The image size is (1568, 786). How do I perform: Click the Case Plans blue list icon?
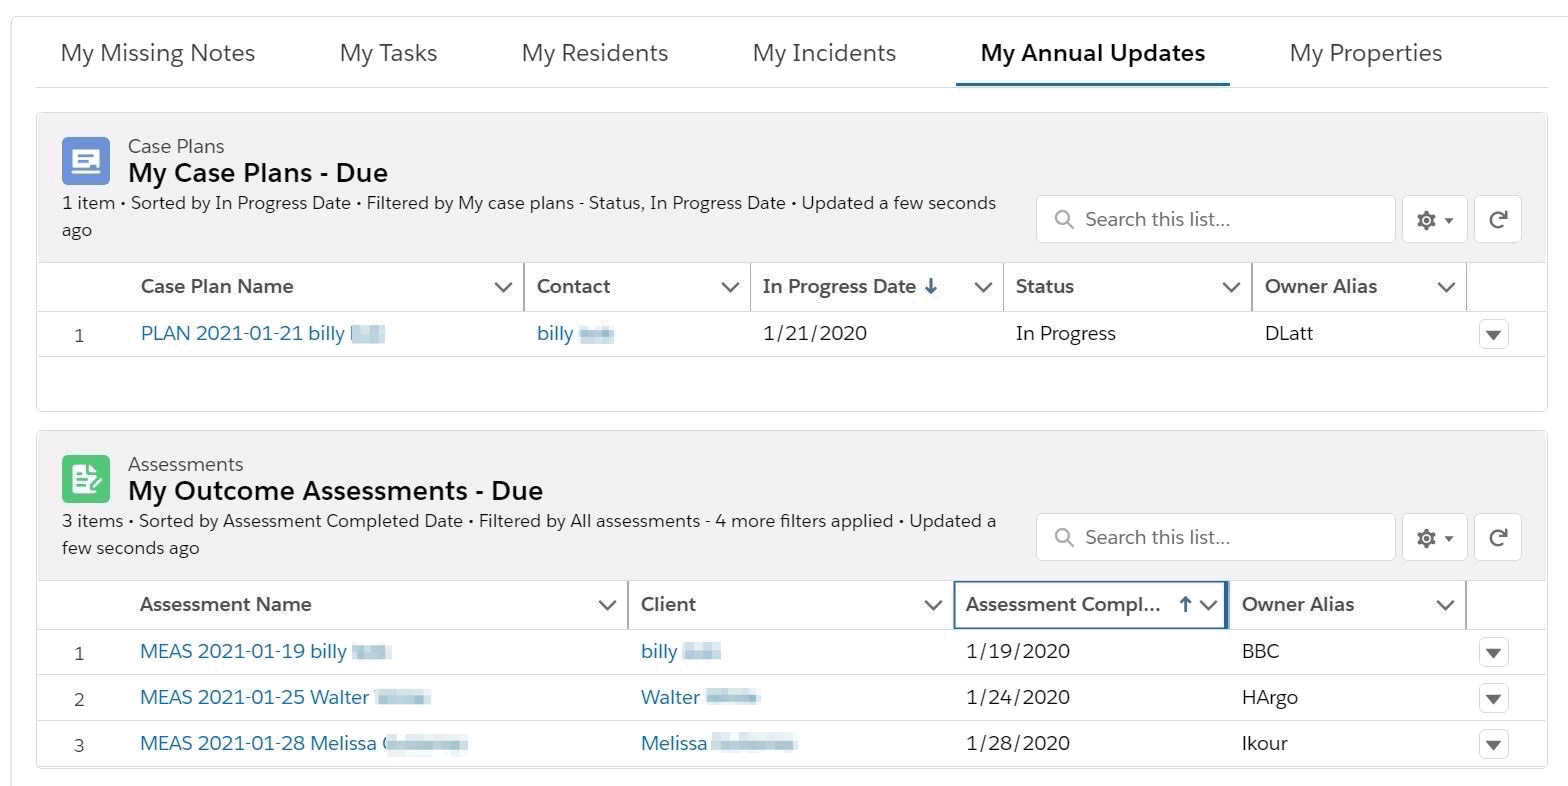coord(86,161)
